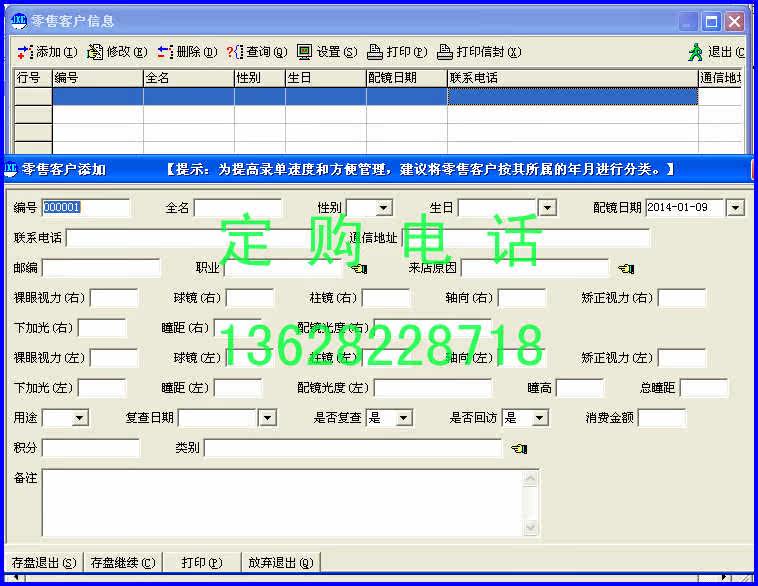Click the 删除 (Delete) toolbar icon

point(165,52)
